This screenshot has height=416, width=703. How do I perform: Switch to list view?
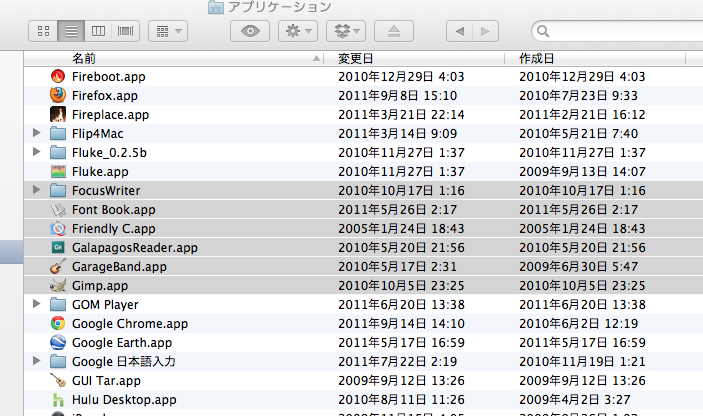click(x=71, y=31)
